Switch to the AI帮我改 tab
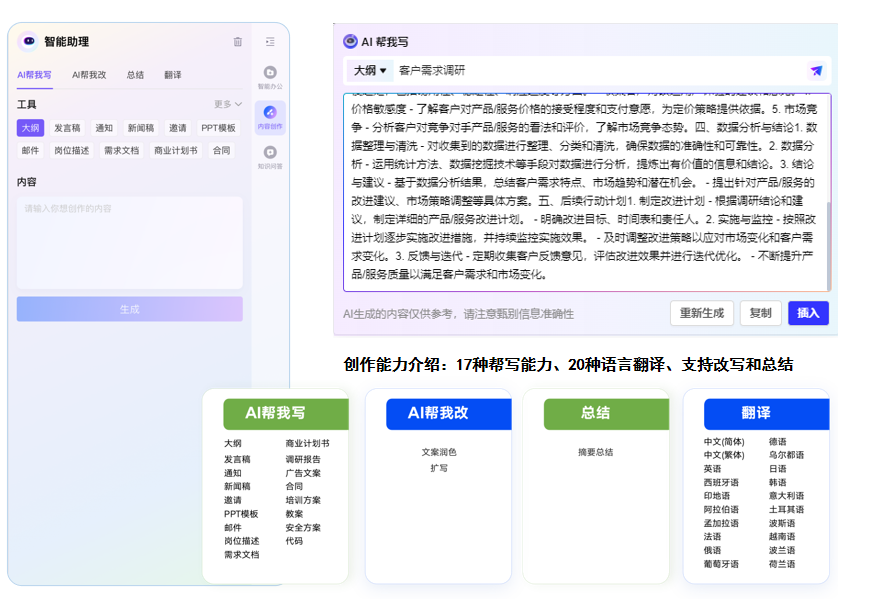Viewport: 869px width, 600px height. click(x=90, y=75)
